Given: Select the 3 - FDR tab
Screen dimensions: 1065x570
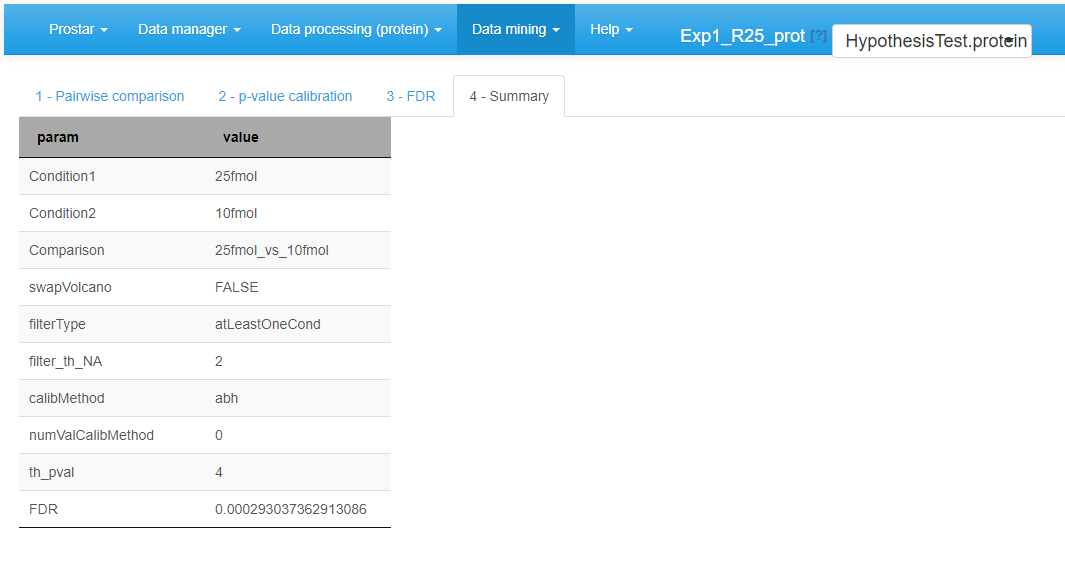Looking at the screenshot, I should click(x=411, y=96).
